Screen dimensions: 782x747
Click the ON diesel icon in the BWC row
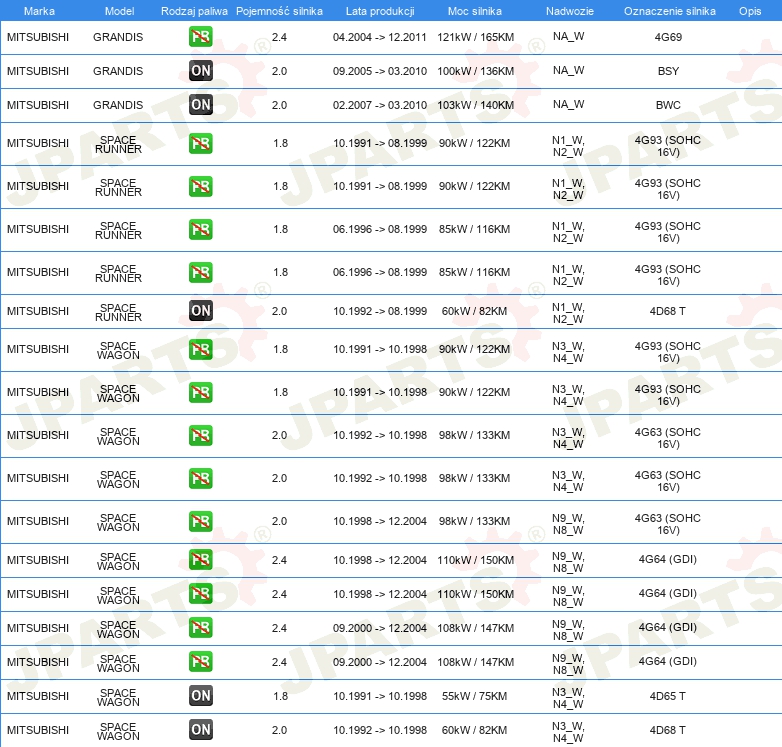pos(200,105)
